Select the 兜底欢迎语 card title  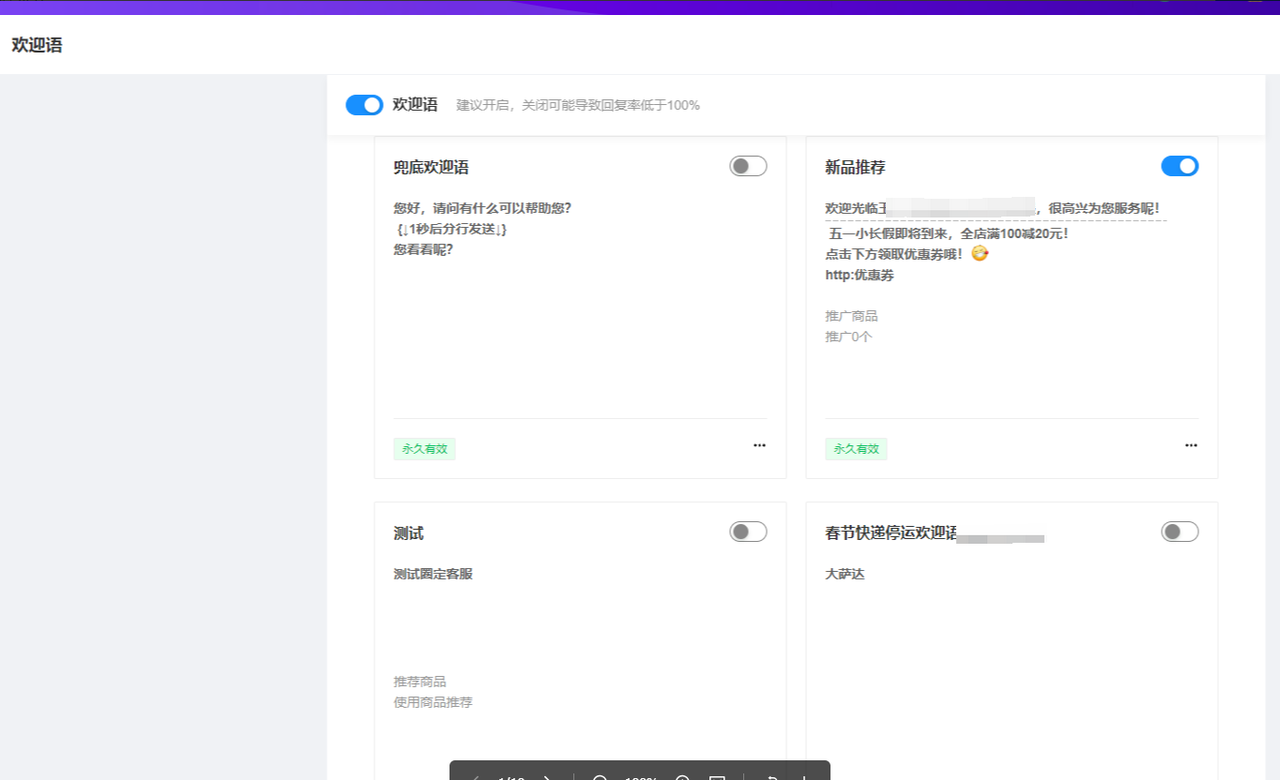pos(431,168)
